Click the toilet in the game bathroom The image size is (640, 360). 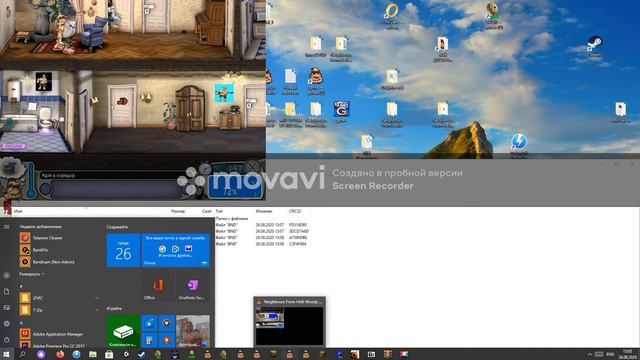click(x=45, y=118)
